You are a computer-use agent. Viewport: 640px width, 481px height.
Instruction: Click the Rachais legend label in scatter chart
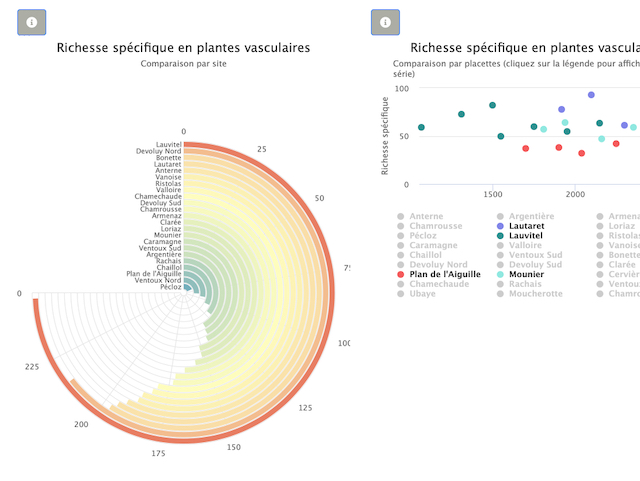(x=525, y=284)
